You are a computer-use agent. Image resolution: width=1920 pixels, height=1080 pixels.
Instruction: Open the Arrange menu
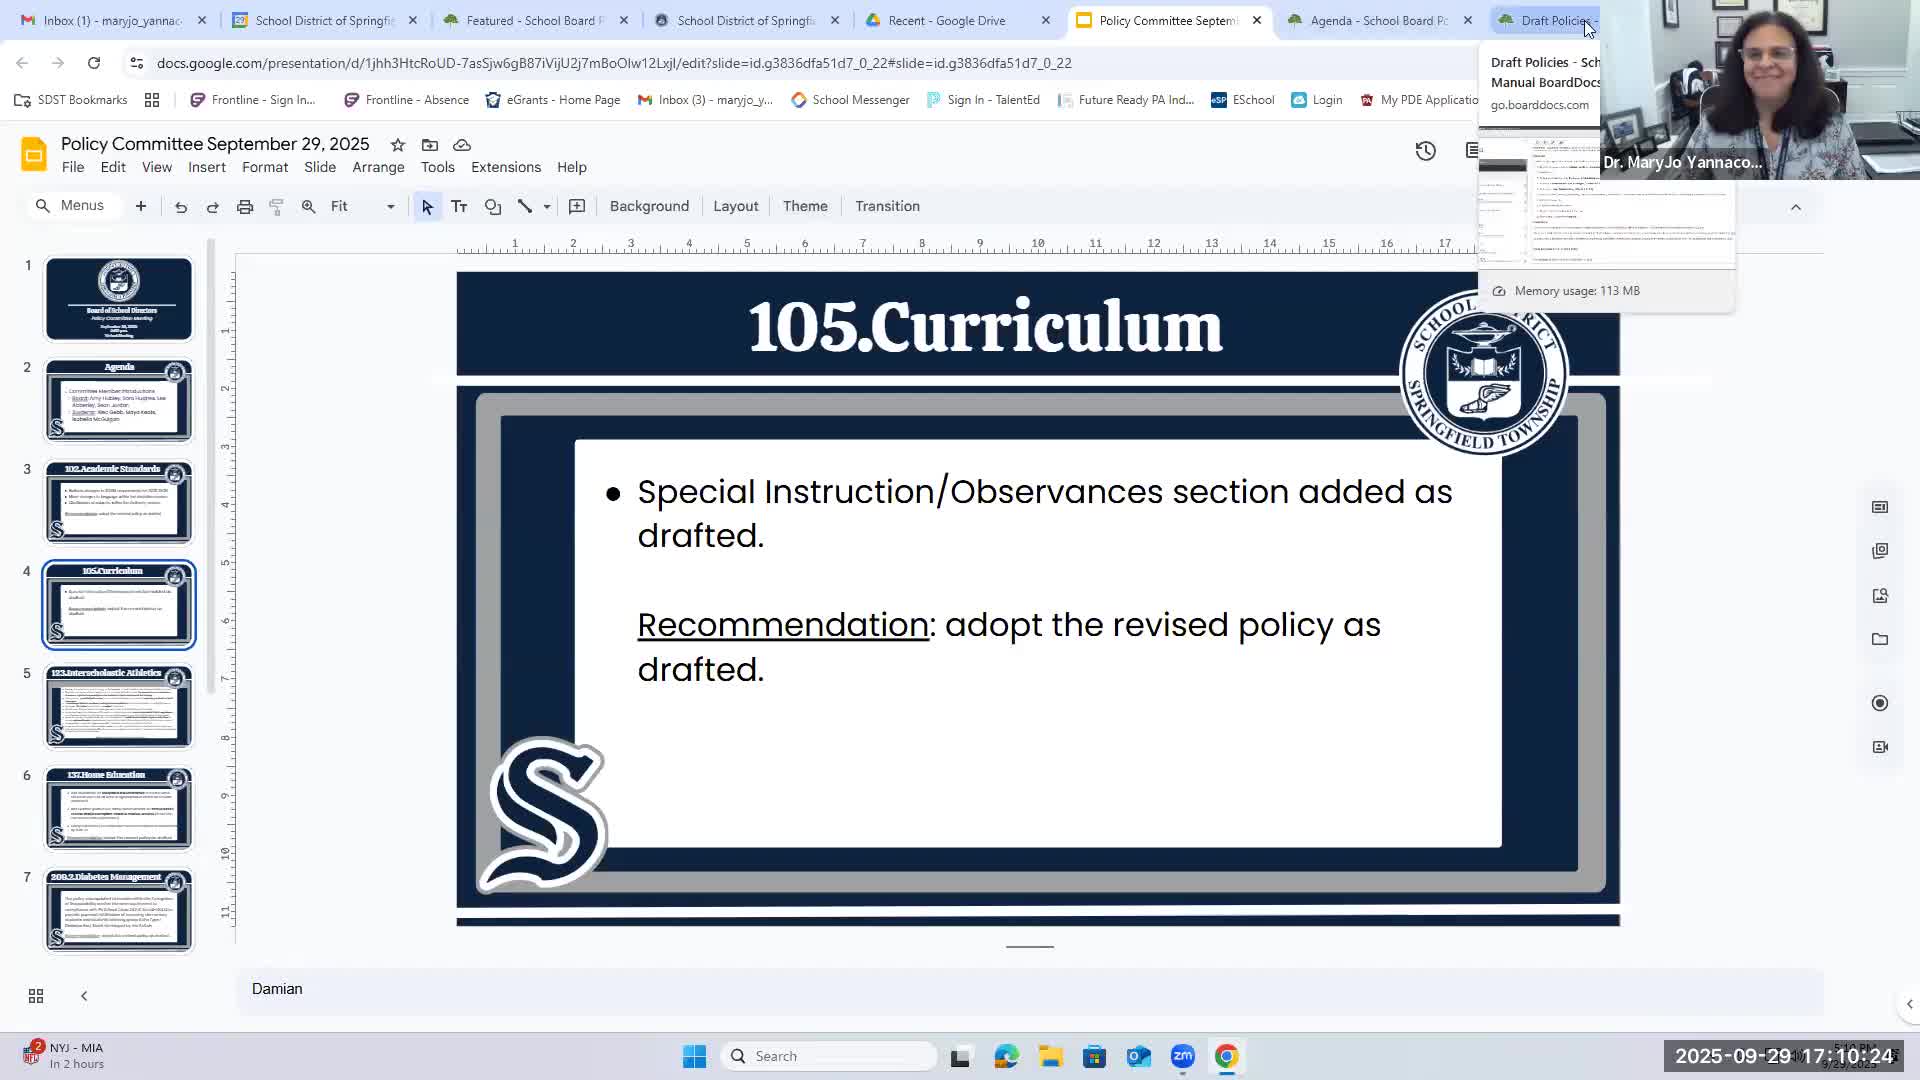click(378, 167)
